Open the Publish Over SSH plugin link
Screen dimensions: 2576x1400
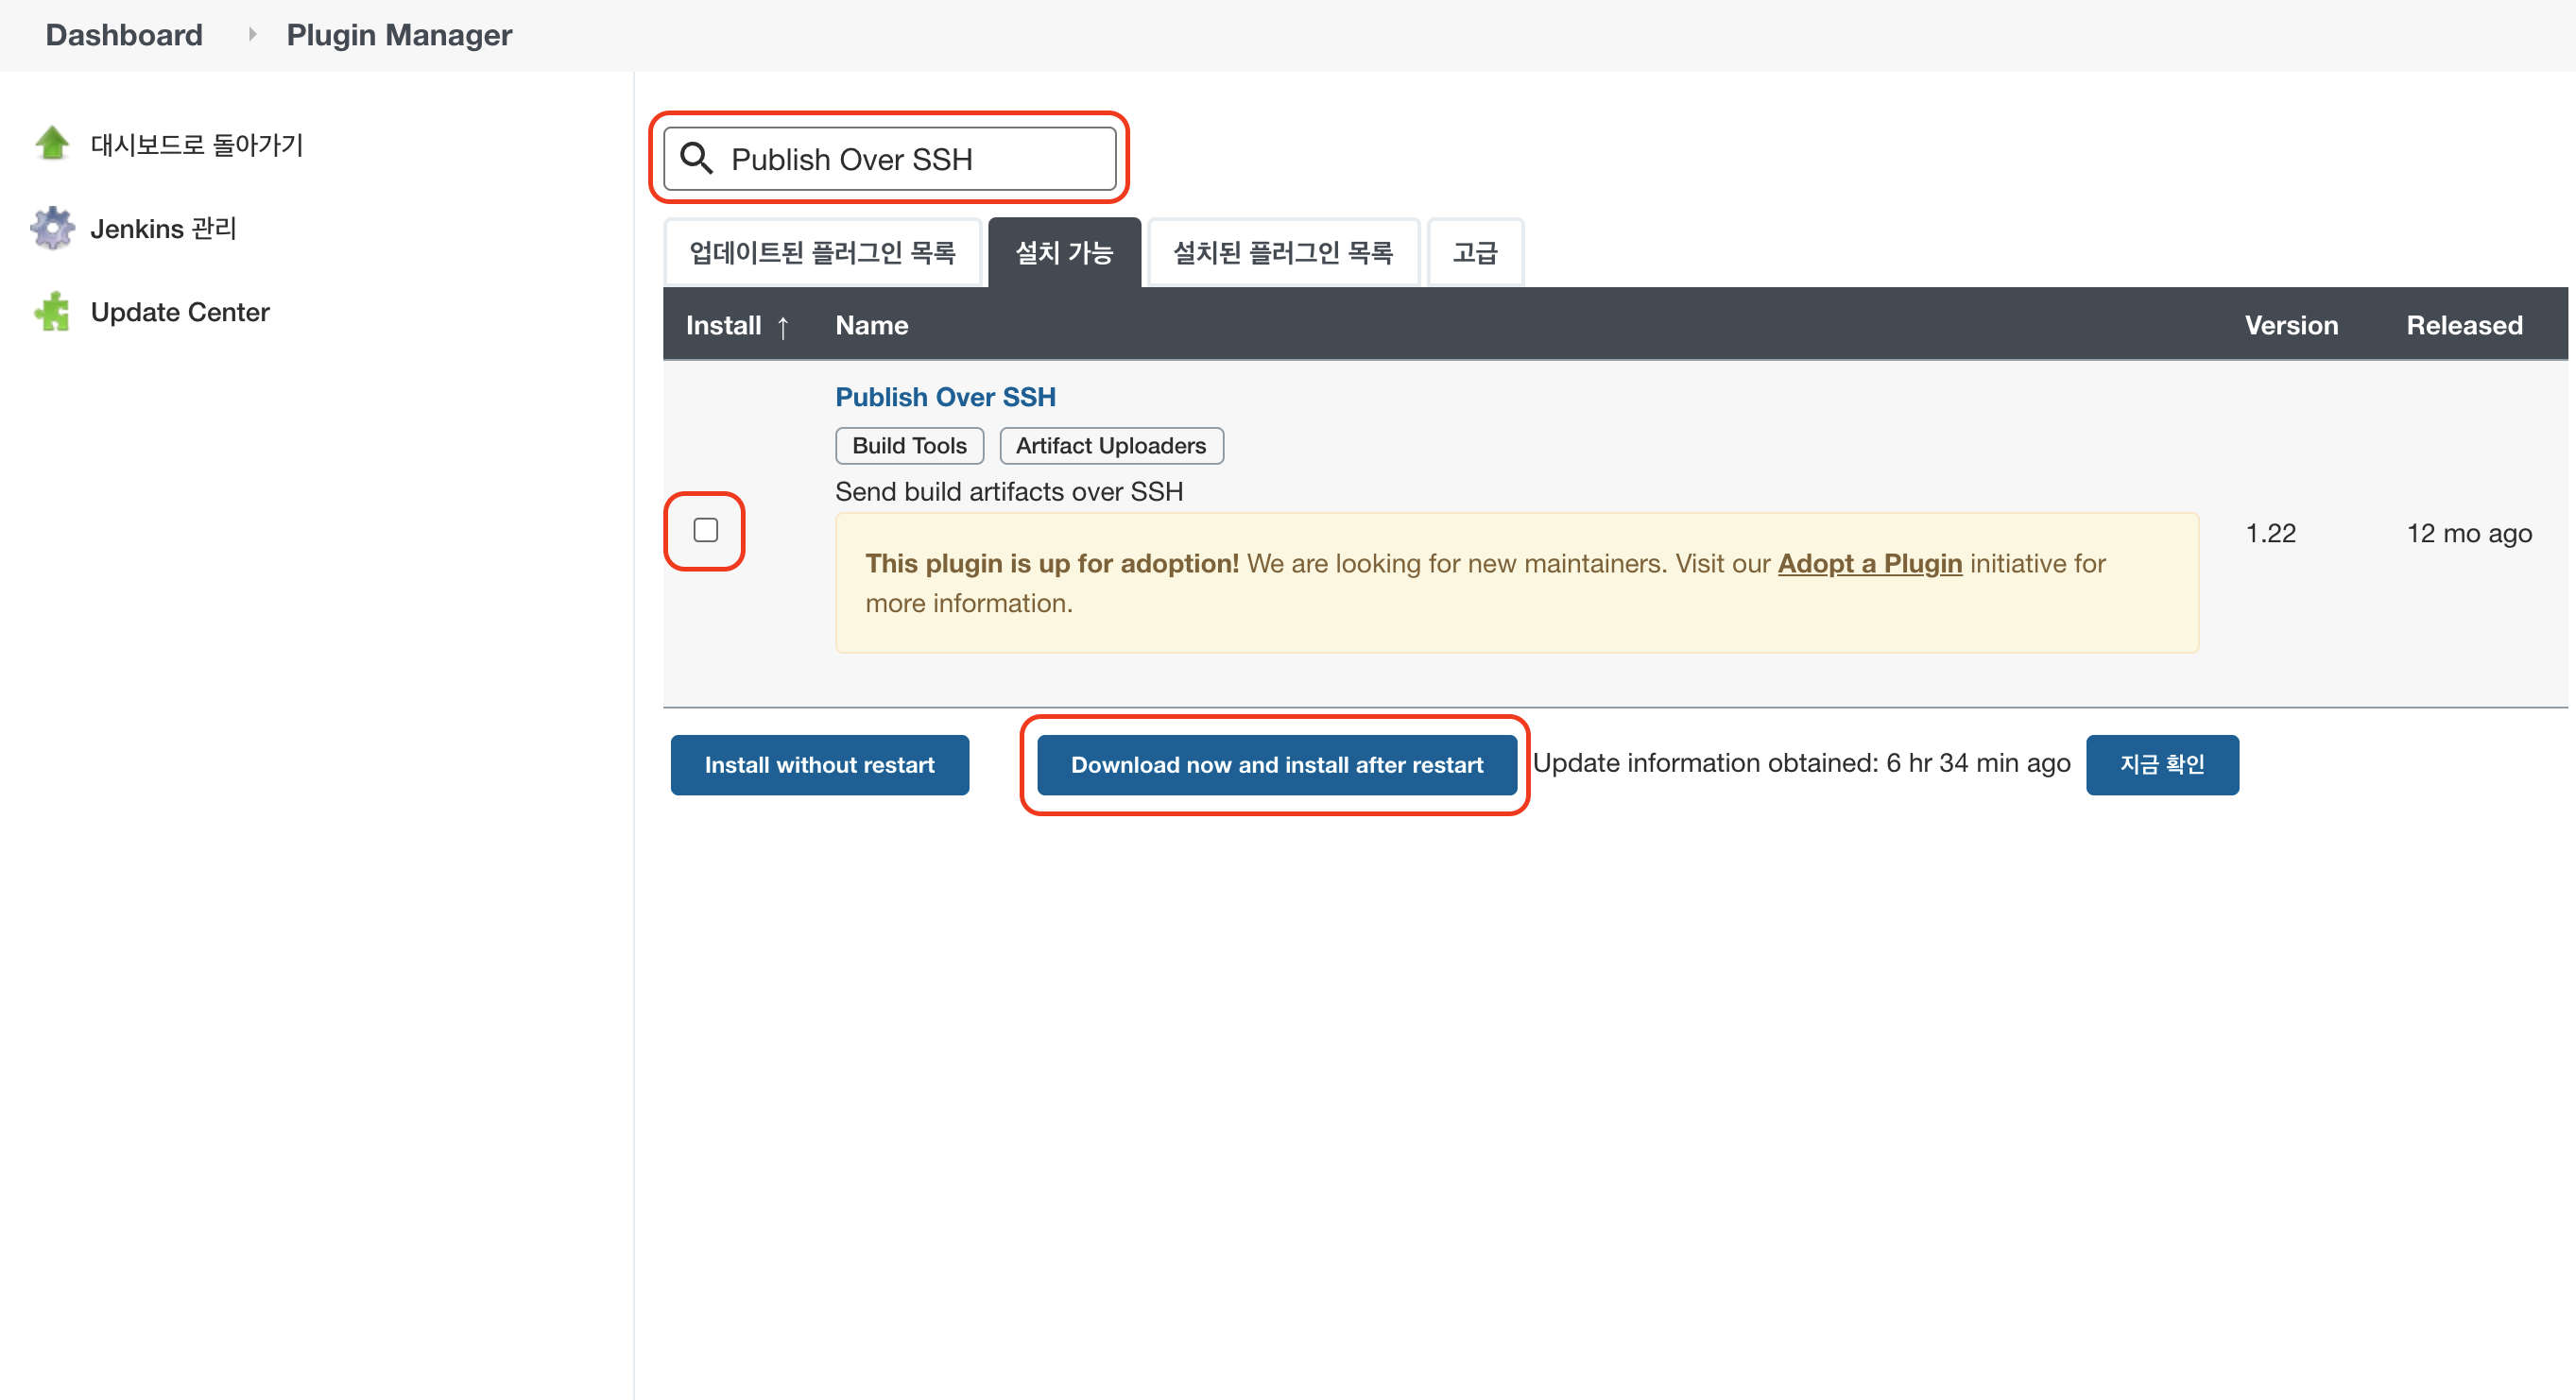[x=945, y=397]
